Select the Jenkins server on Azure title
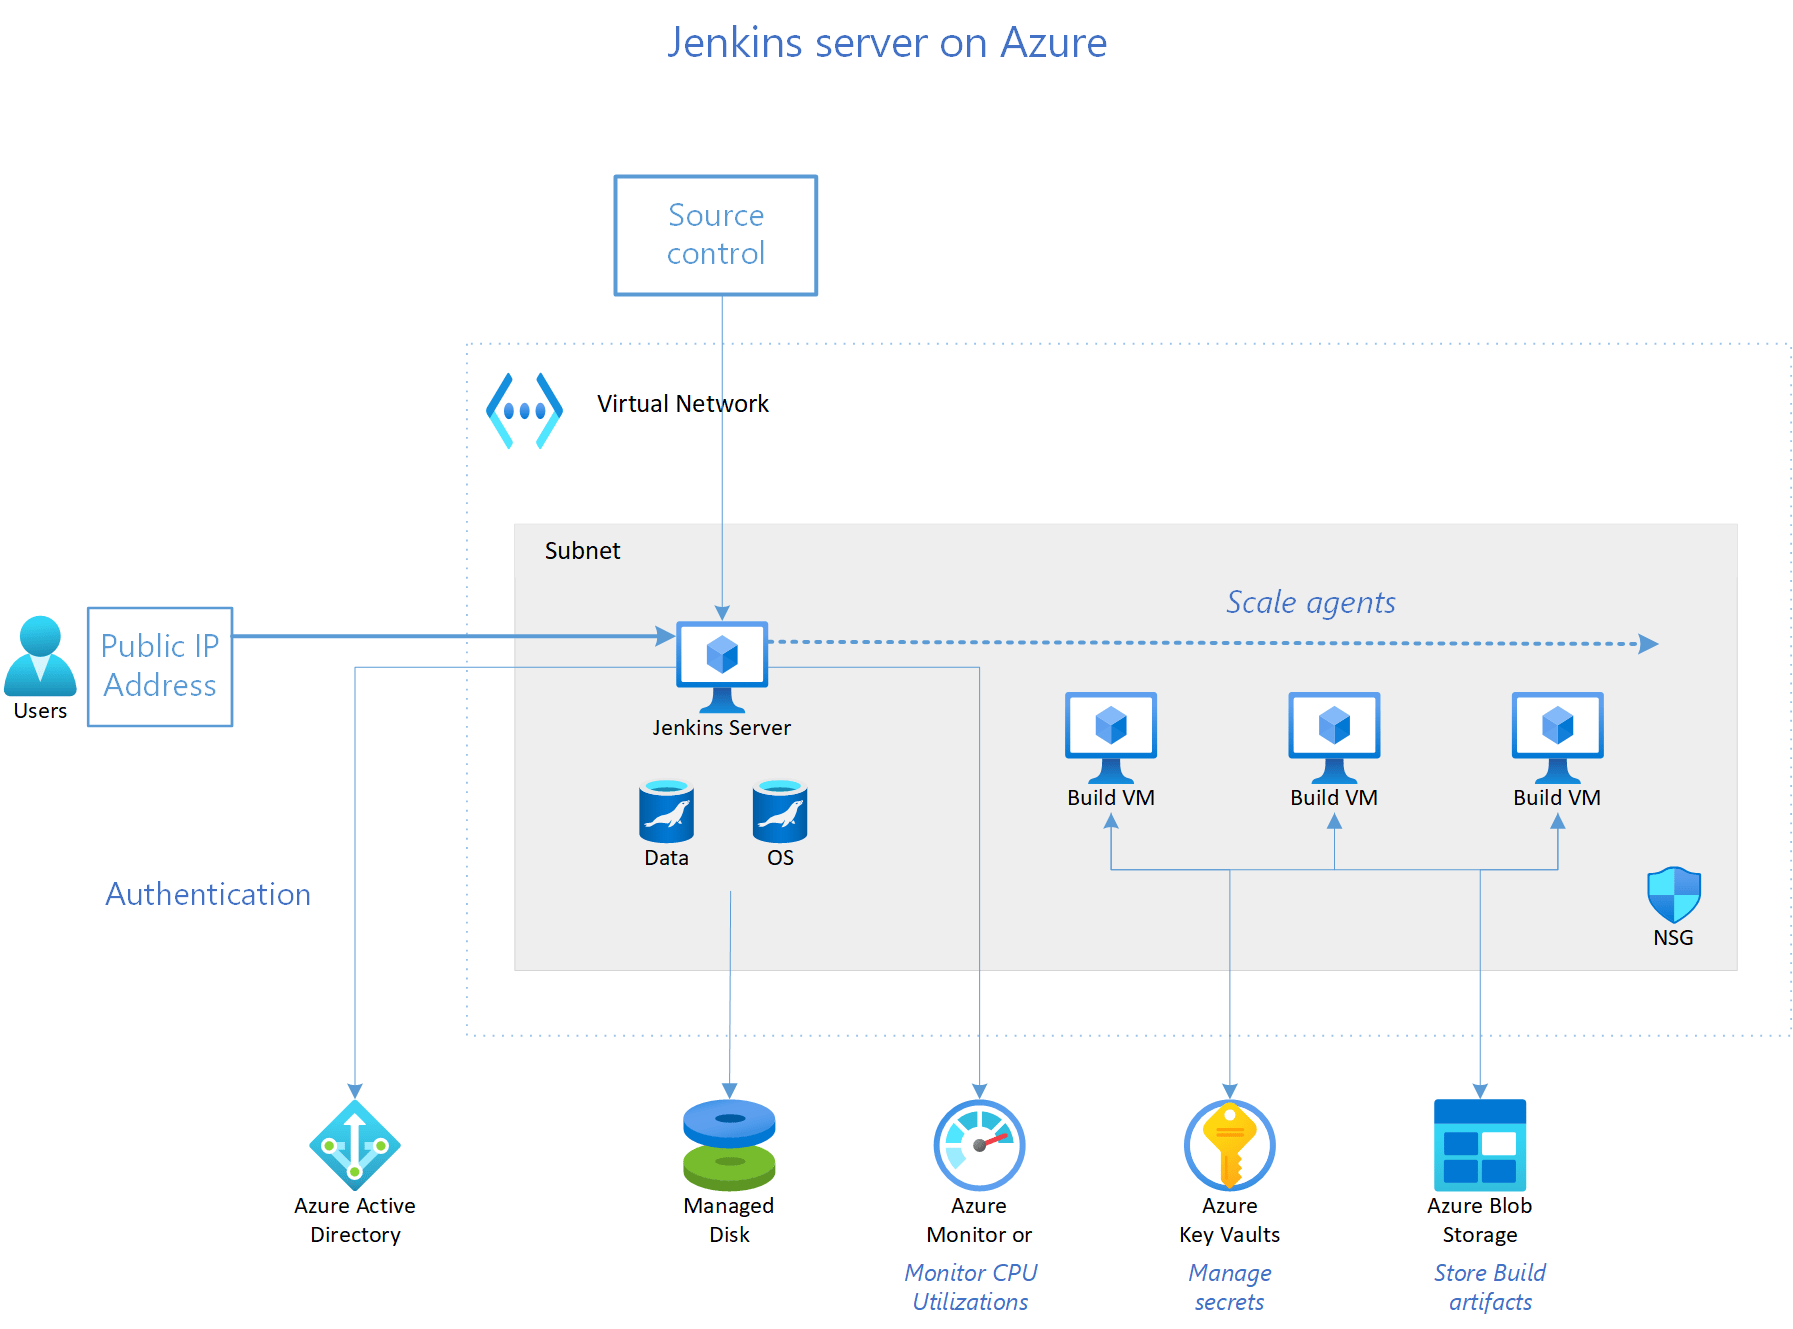The height and width of the screenshot is (1329, 1793). point(887,42)
